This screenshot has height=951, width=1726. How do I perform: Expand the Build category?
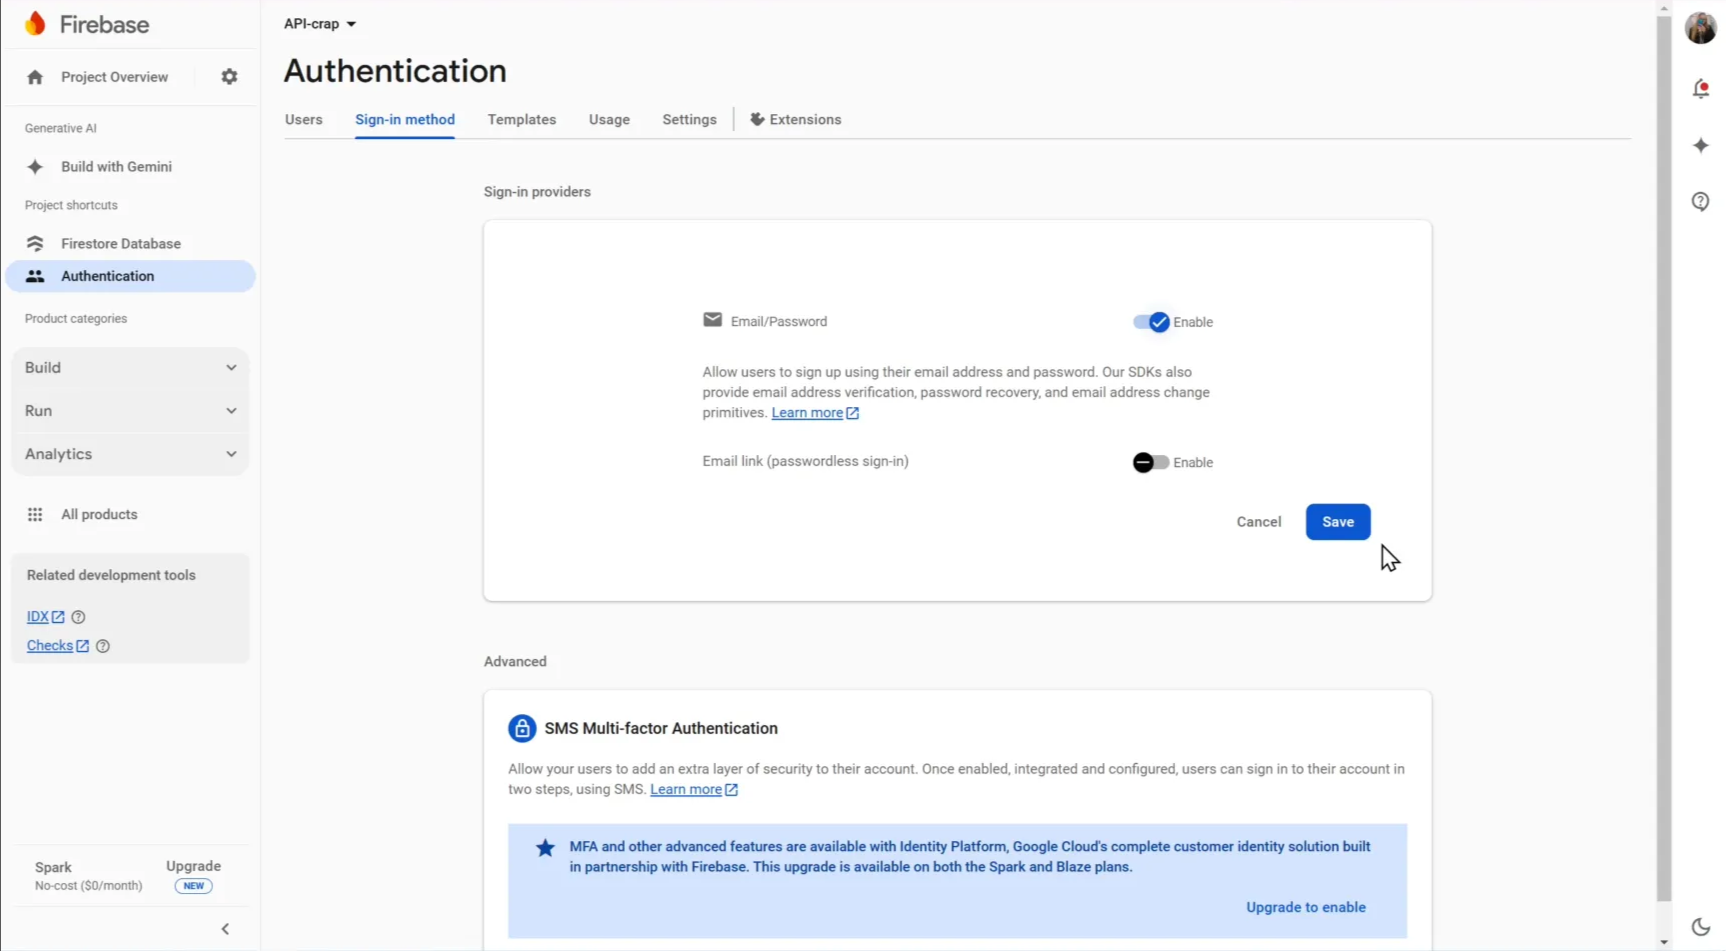tap(130, 368)
